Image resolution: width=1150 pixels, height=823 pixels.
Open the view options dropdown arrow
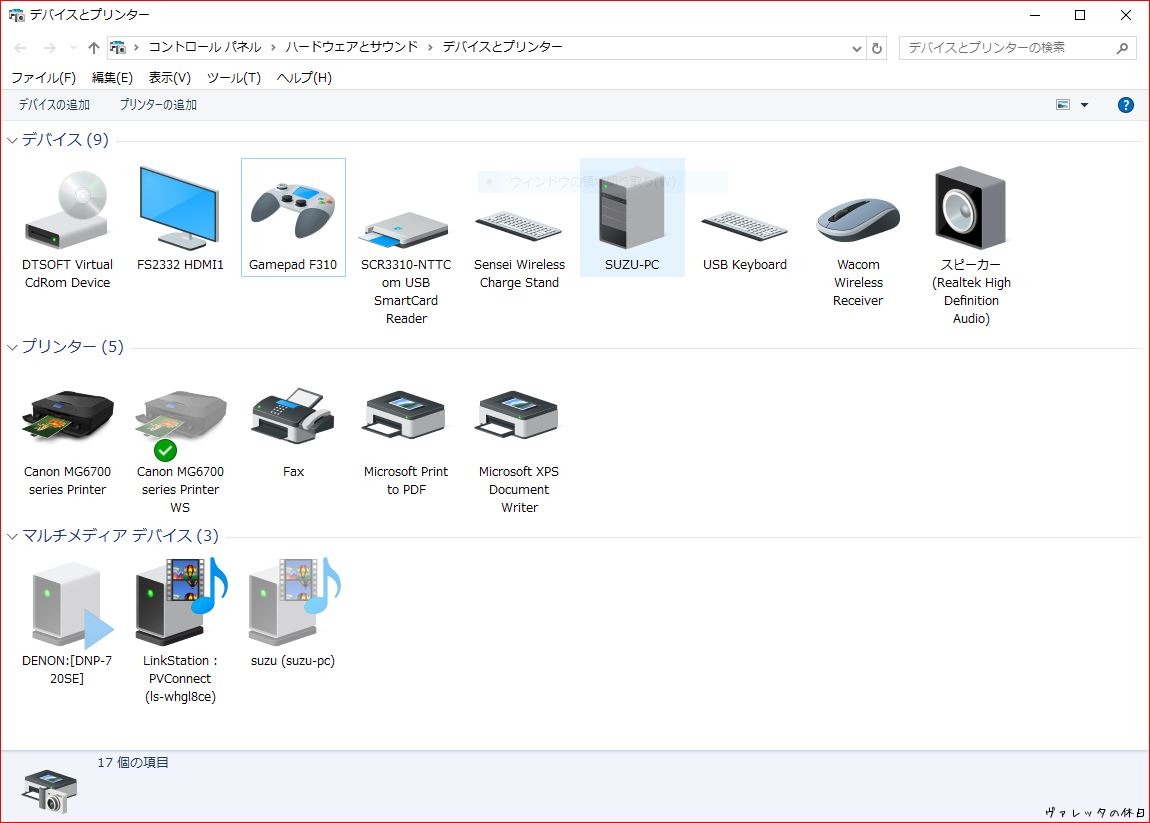pos(1084,105)
